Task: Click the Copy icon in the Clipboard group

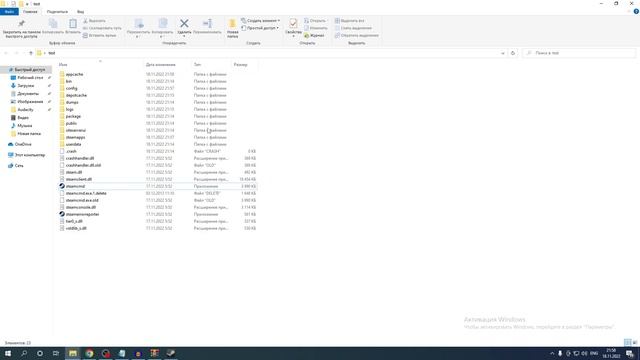Action: [53, 24]
